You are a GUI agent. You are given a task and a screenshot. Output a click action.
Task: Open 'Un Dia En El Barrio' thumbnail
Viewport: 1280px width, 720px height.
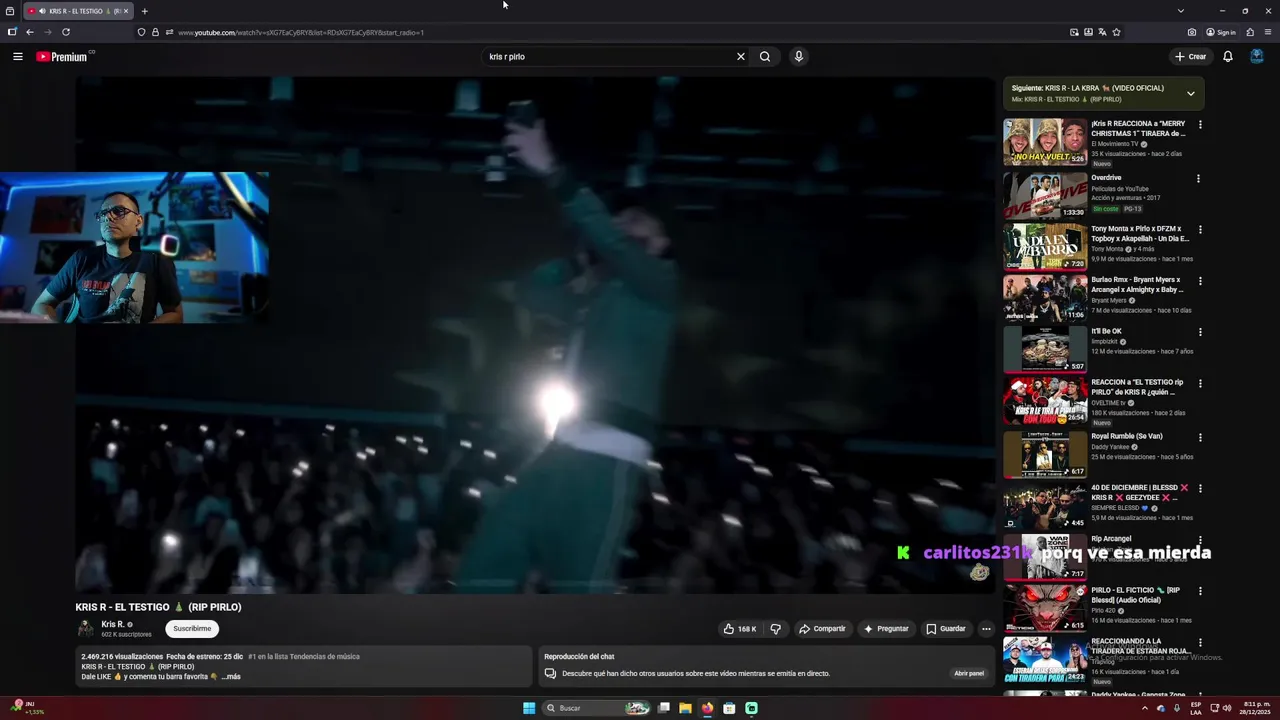1045,246
